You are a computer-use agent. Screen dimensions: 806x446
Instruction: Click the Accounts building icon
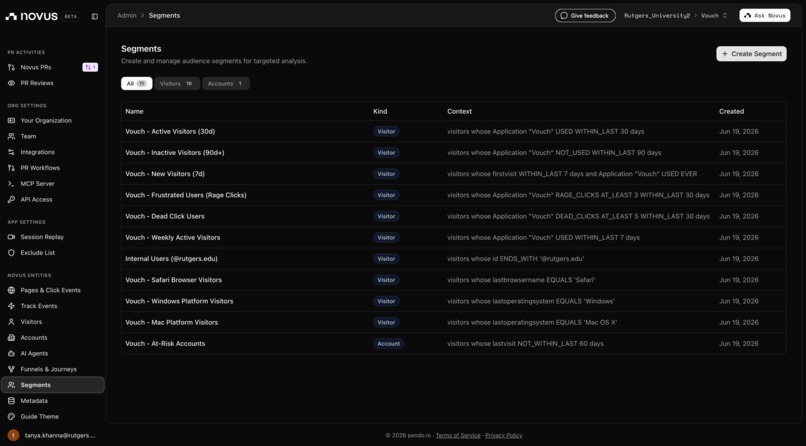[11, 338]
